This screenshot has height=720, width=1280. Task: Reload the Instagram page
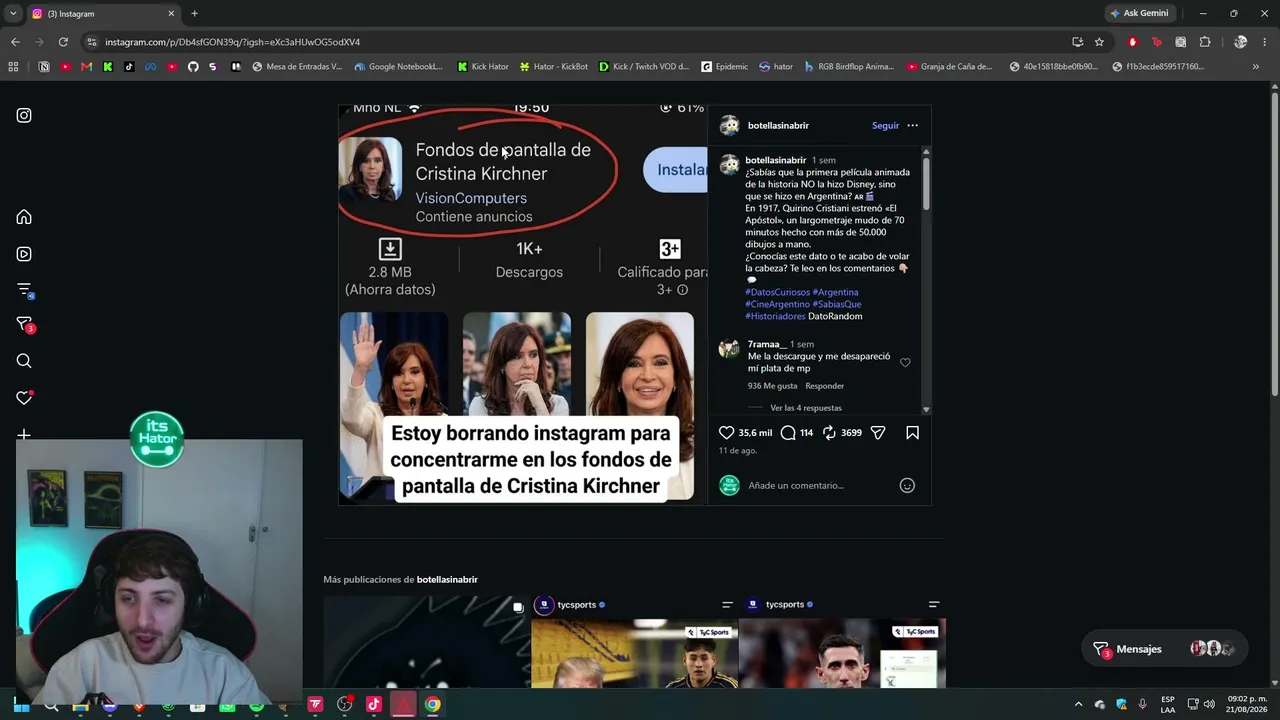tap(63, 42)
